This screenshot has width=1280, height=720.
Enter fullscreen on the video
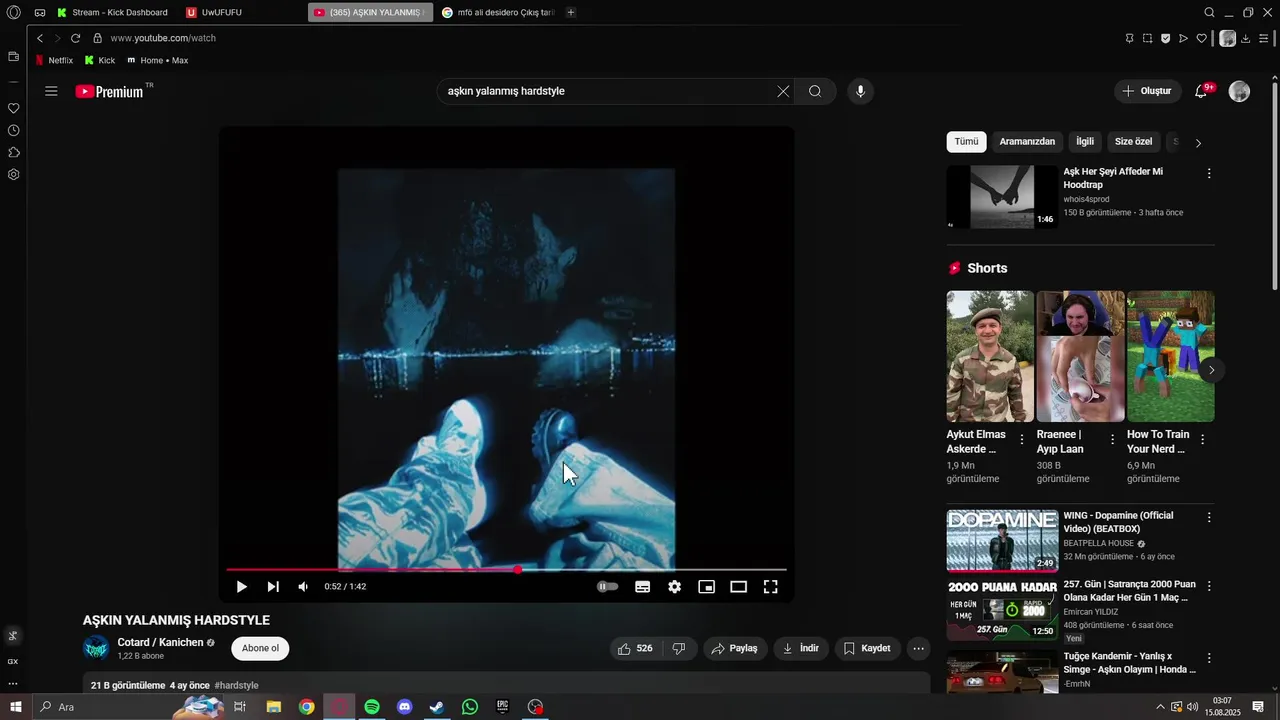771,587
